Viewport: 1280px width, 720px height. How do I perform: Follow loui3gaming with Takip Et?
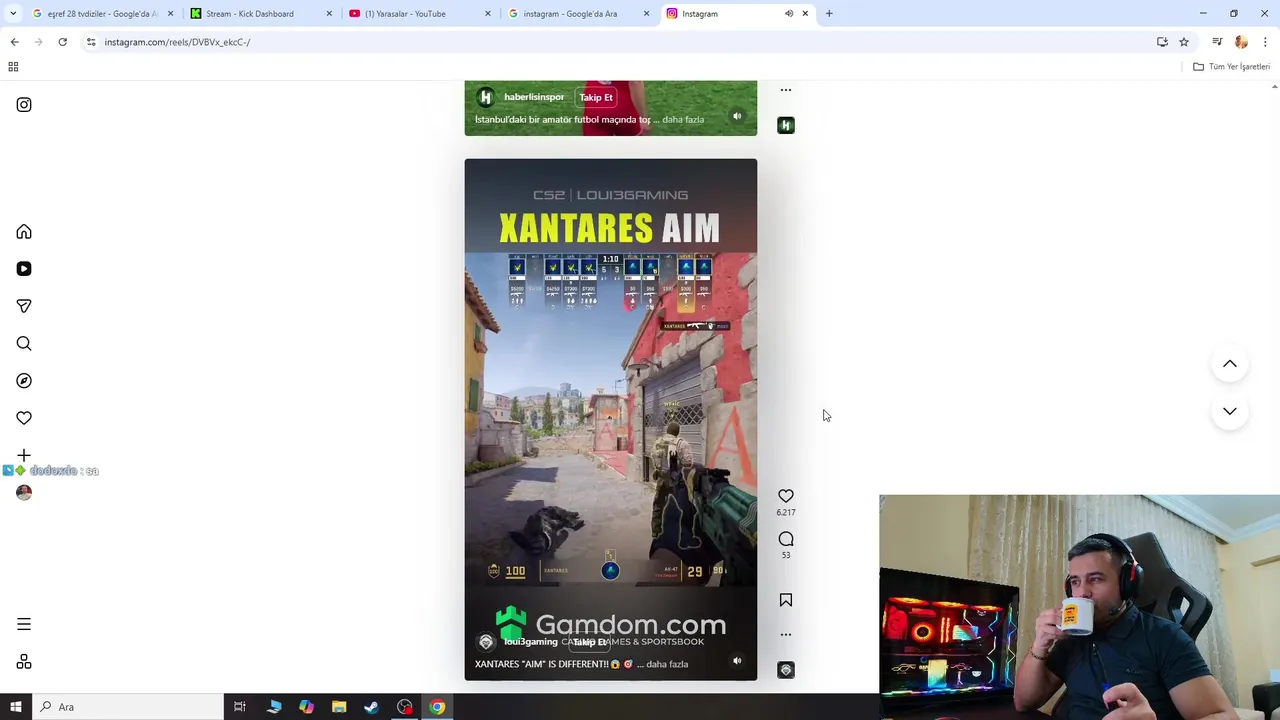tap(589, 642)
